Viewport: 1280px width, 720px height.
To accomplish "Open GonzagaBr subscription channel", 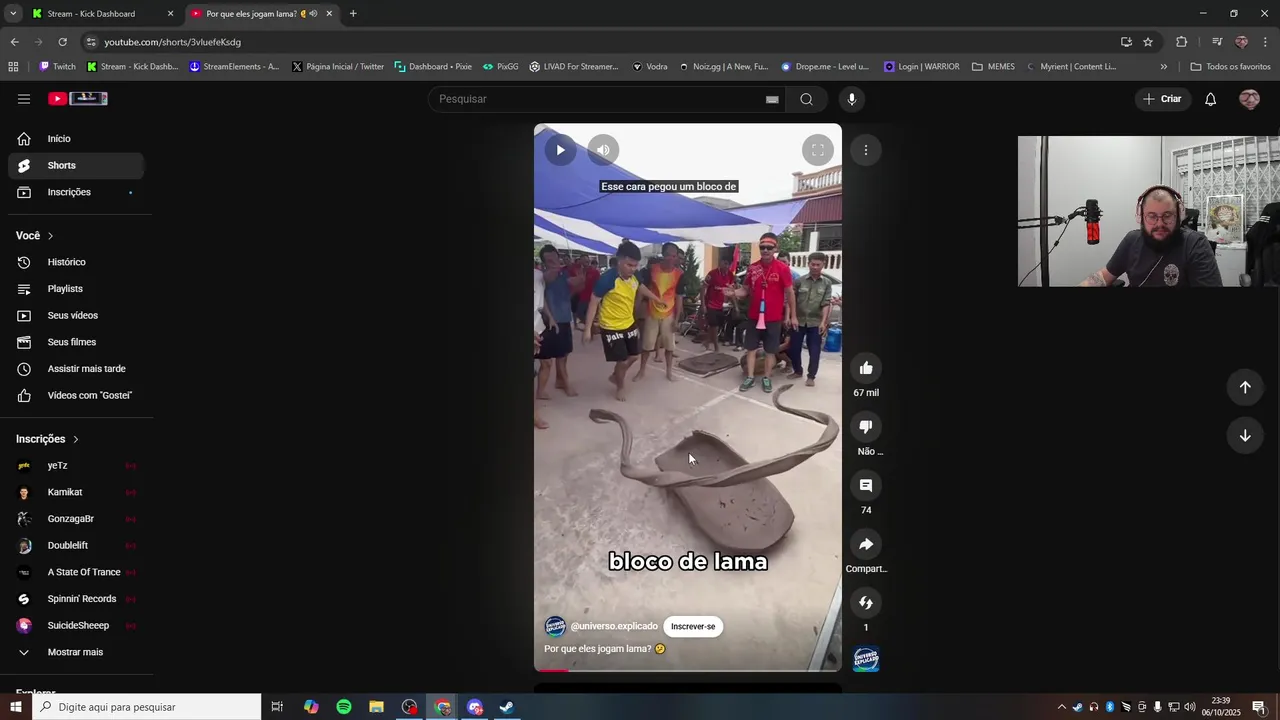I will [76, 519].
